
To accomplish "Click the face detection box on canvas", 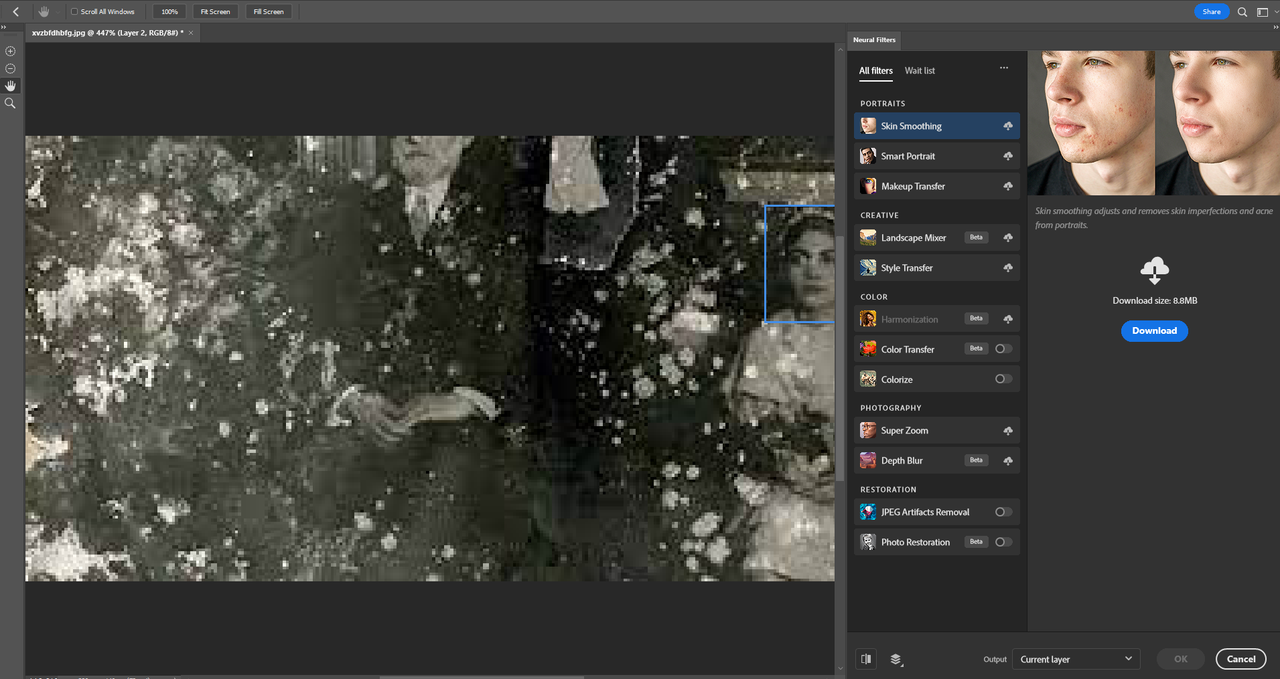I will point(799,264).
